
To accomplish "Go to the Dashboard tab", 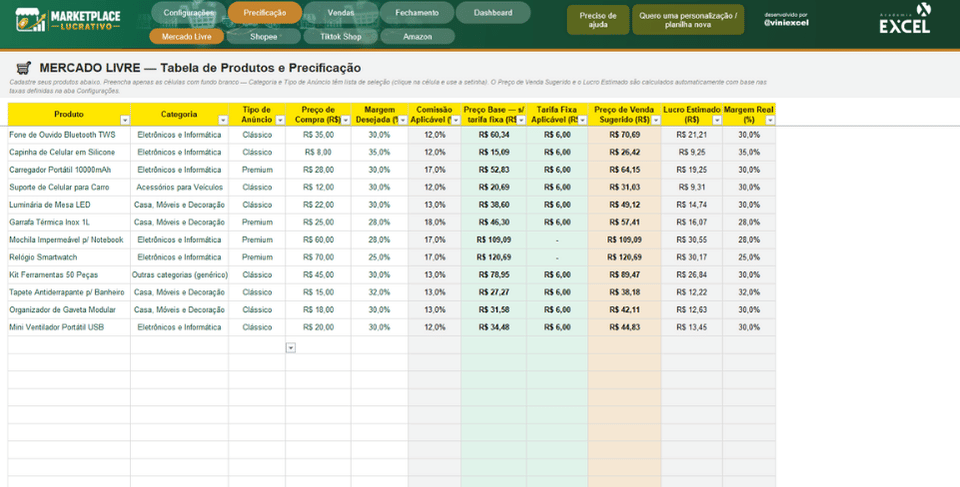I will click(493, 13).
